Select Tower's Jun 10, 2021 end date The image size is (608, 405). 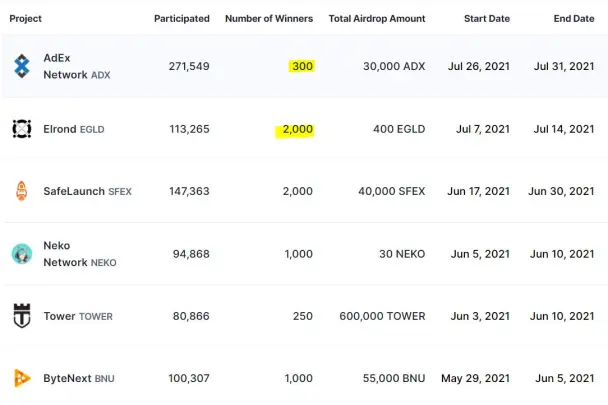[x=562, y=316]
